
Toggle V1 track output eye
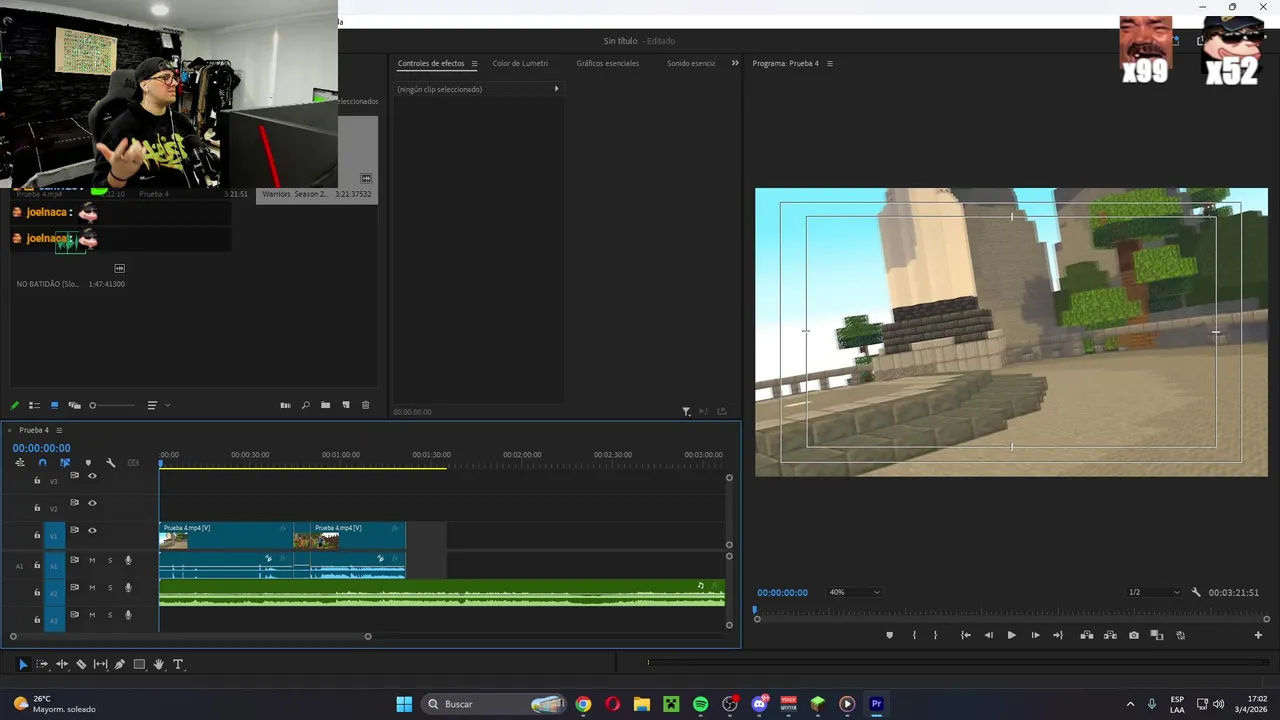pyautogui.click(x=92, y=530)
